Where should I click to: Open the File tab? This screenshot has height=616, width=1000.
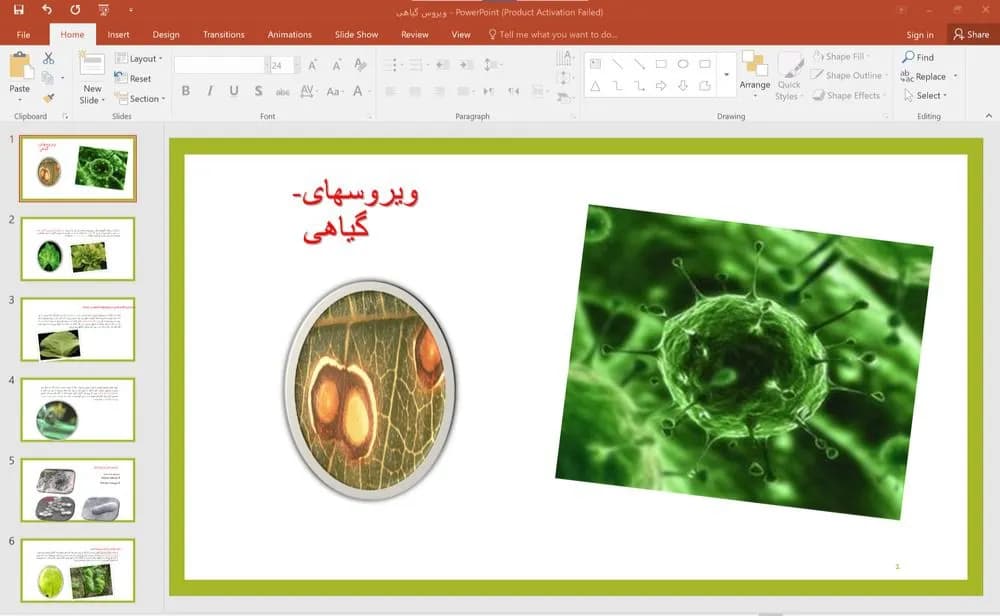24,34
